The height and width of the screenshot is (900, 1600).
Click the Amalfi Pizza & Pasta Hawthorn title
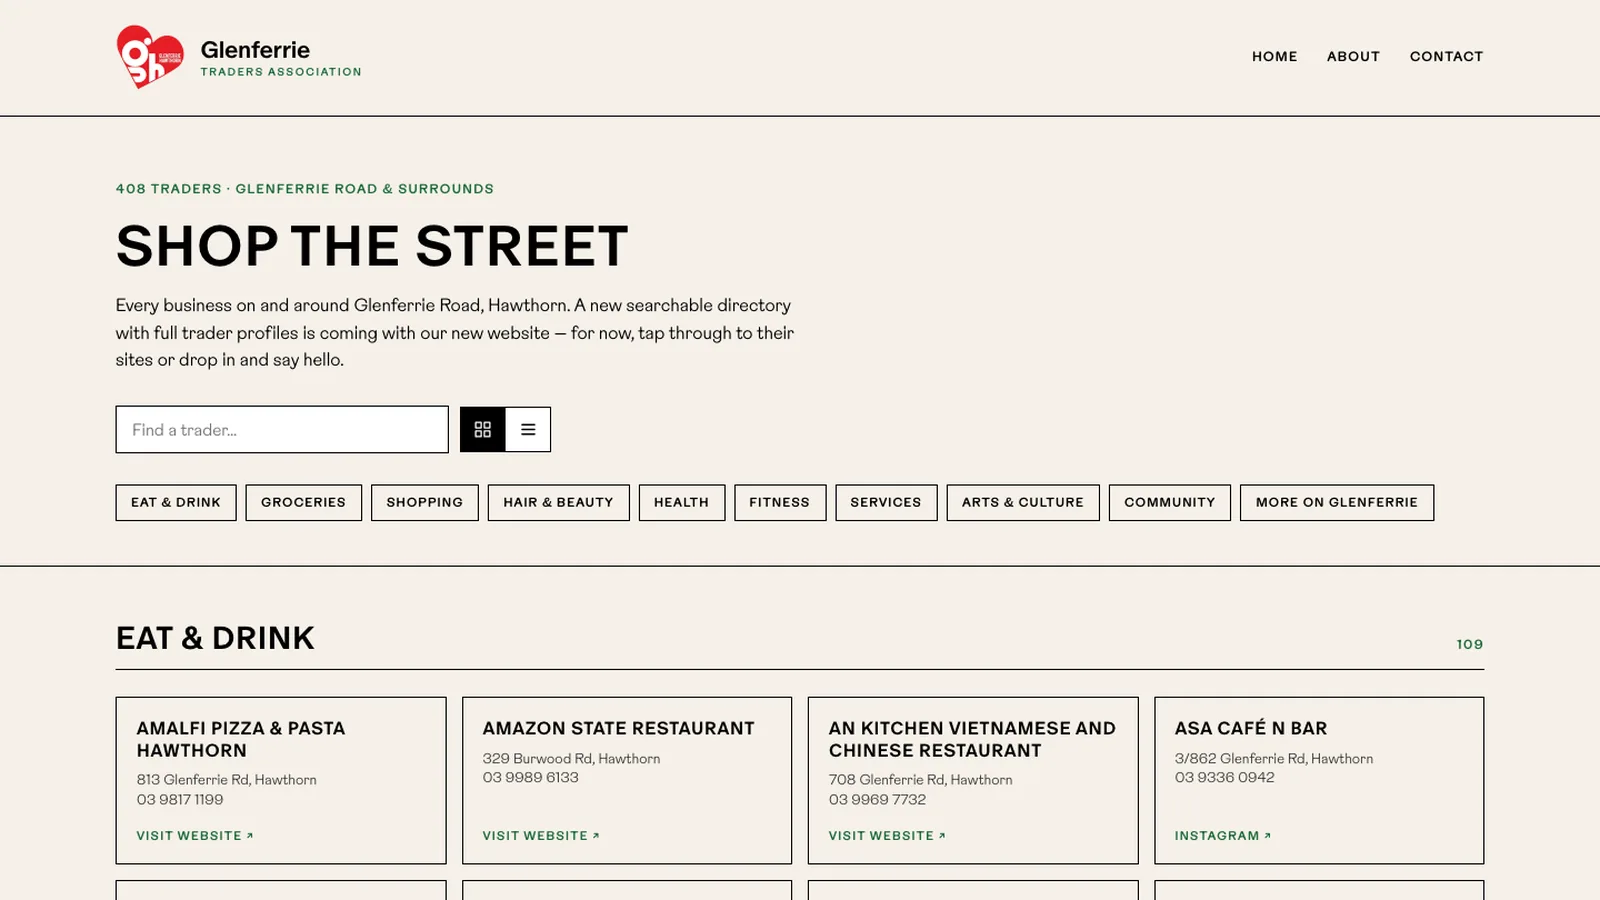(x=241, y=739)
